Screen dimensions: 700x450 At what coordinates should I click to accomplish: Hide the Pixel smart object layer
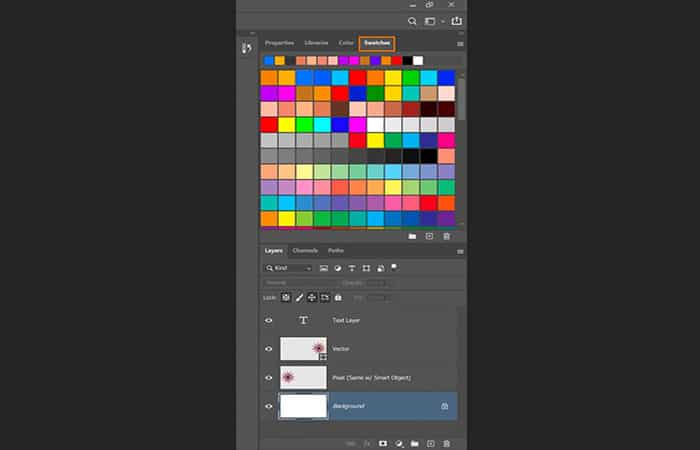click(x=269, y=378)
